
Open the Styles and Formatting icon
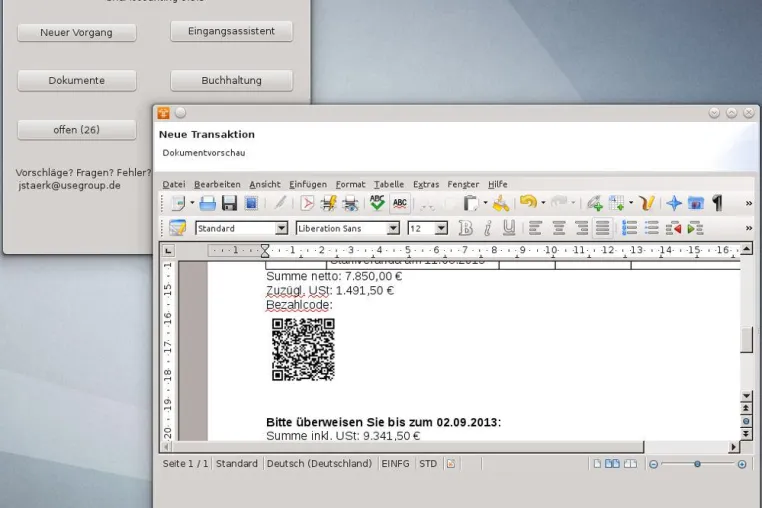[x=177, y=228]
